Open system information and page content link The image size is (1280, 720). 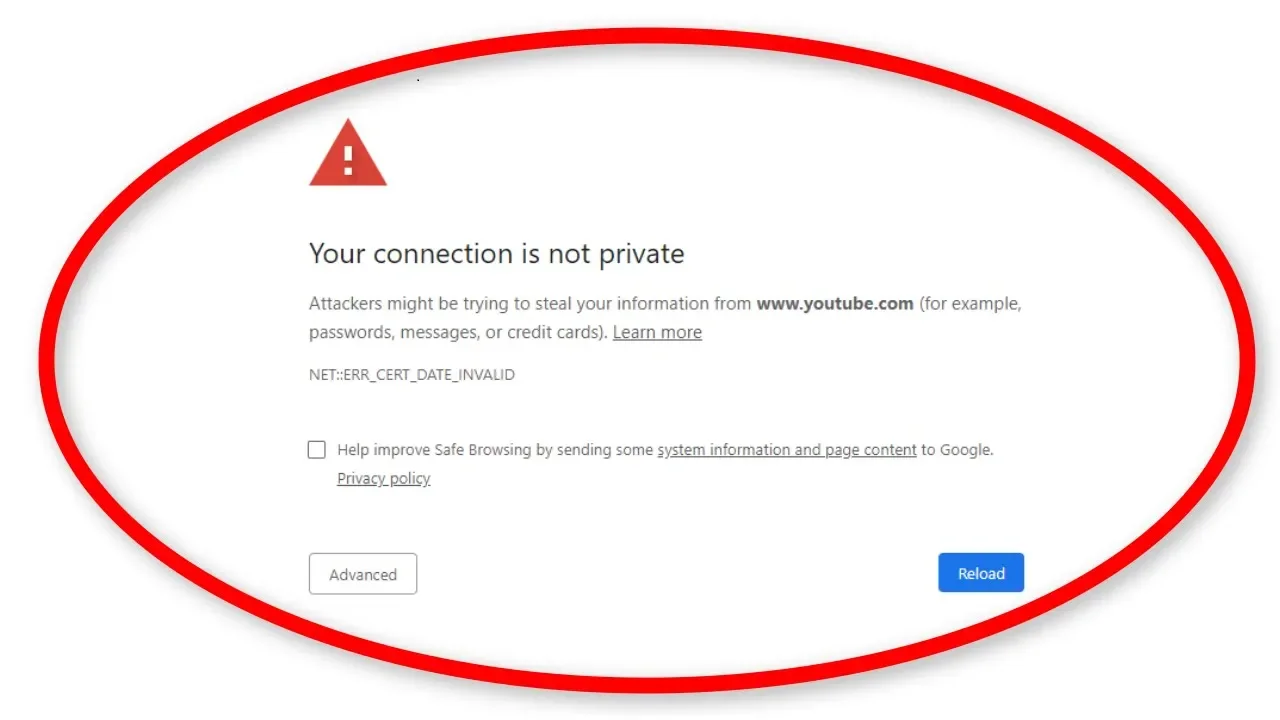click(786, 450)
